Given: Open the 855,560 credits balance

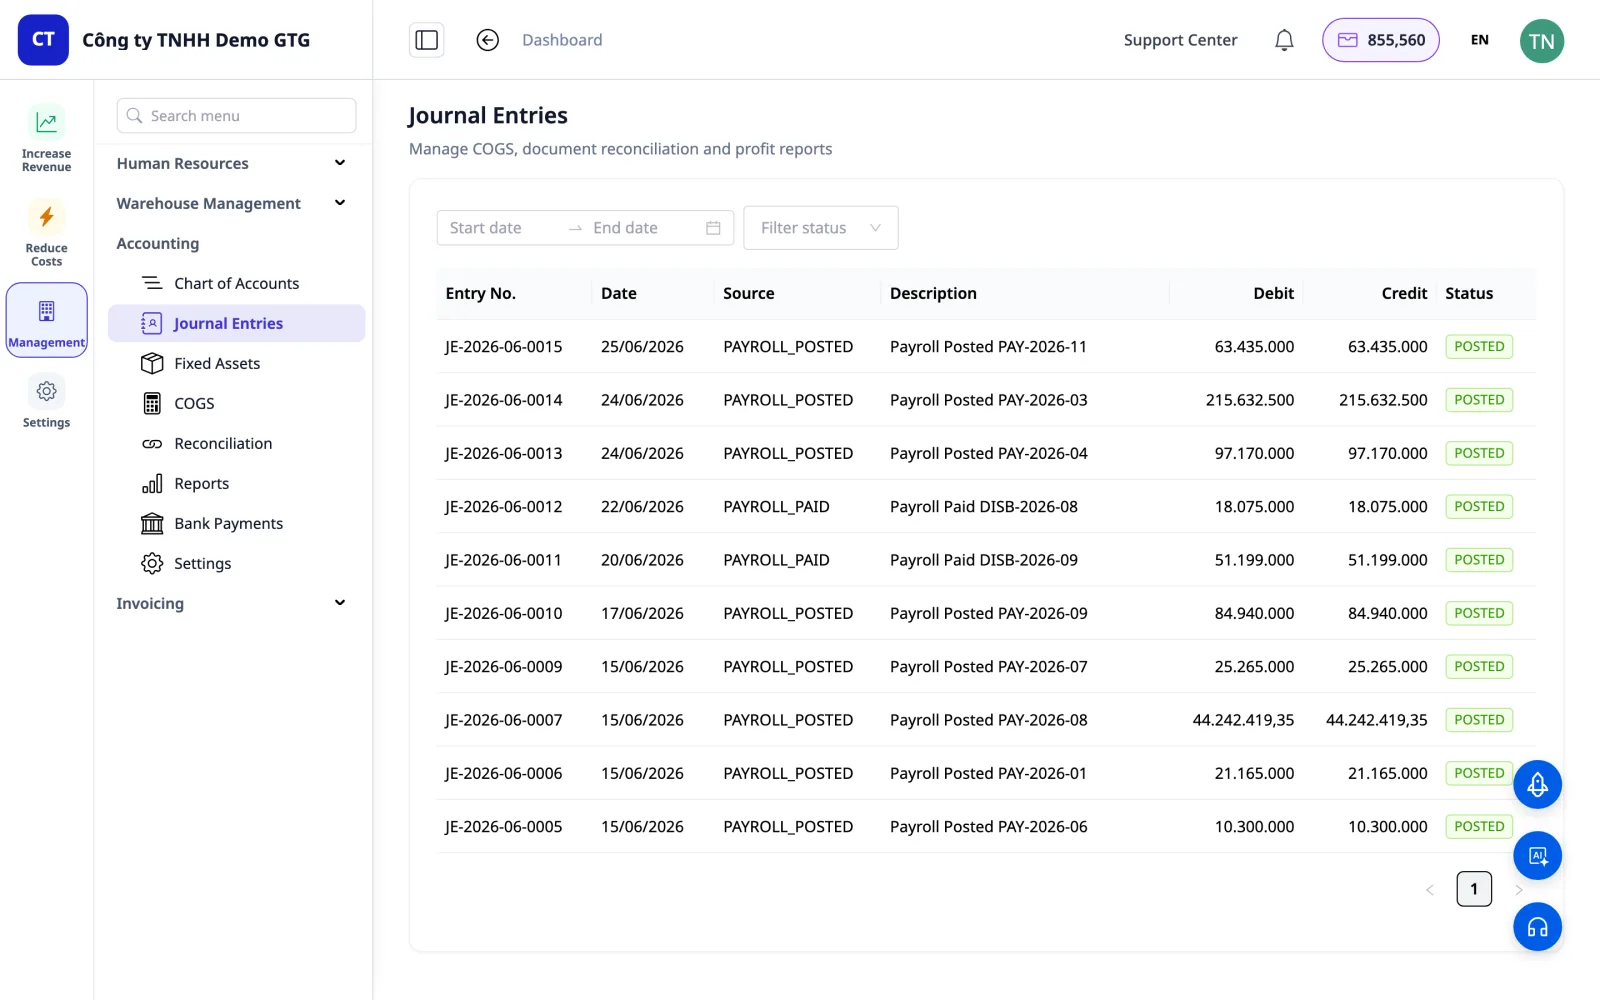Looking at the screenshot, I should coord(1380,40).
